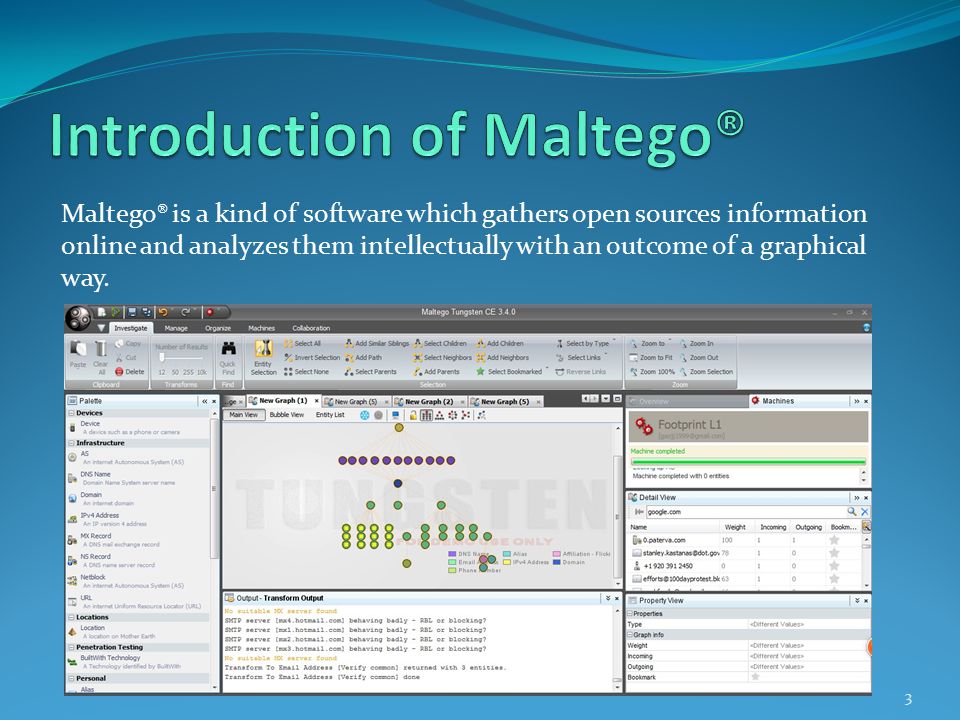Click the Weight column header in Detail View
960x720 pixels.
click(x=735, y=527)
